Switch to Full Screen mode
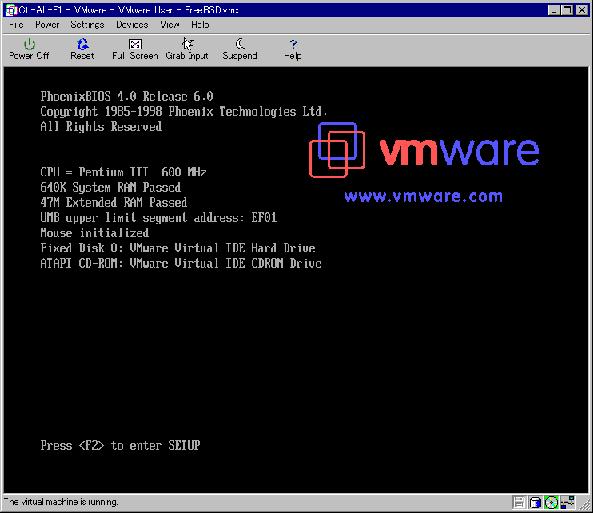Viewport: 593px width, 513px height. (x=135, y=49)
